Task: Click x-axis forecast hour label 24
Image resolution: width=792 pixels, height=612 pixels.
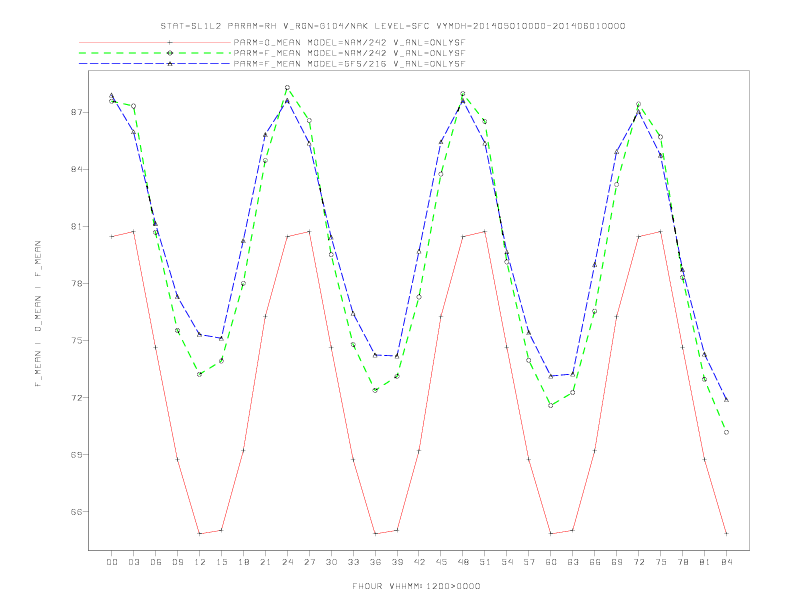Action: 287,562
